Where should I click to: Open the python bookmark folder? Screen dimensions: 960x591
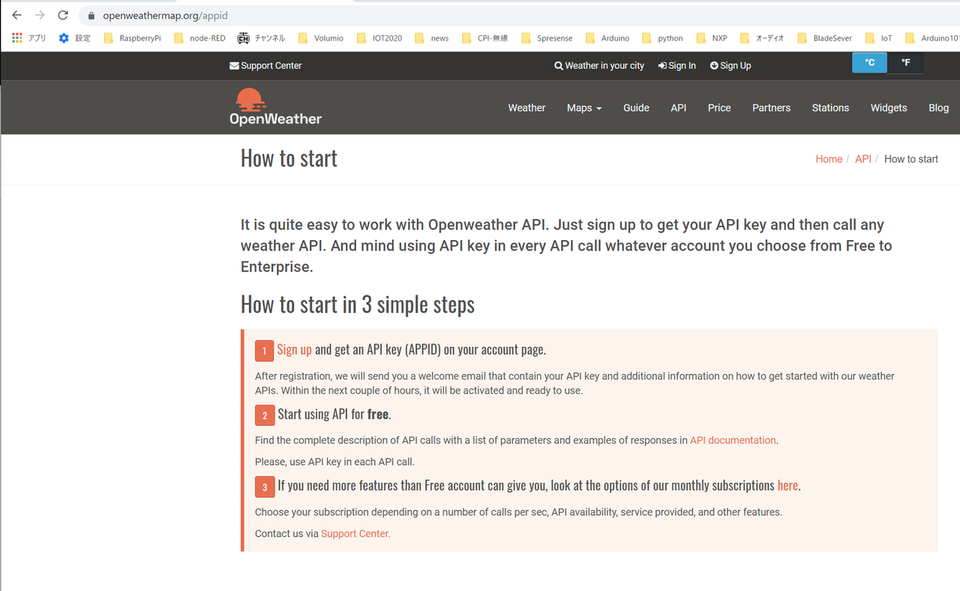pos(662,38)
